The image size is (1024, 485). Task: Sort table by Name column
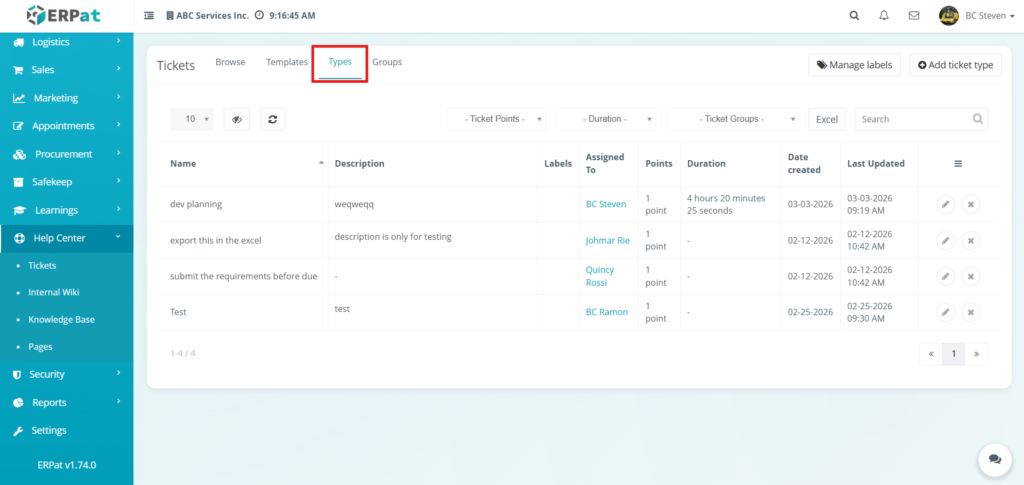(x=244, y=164)
